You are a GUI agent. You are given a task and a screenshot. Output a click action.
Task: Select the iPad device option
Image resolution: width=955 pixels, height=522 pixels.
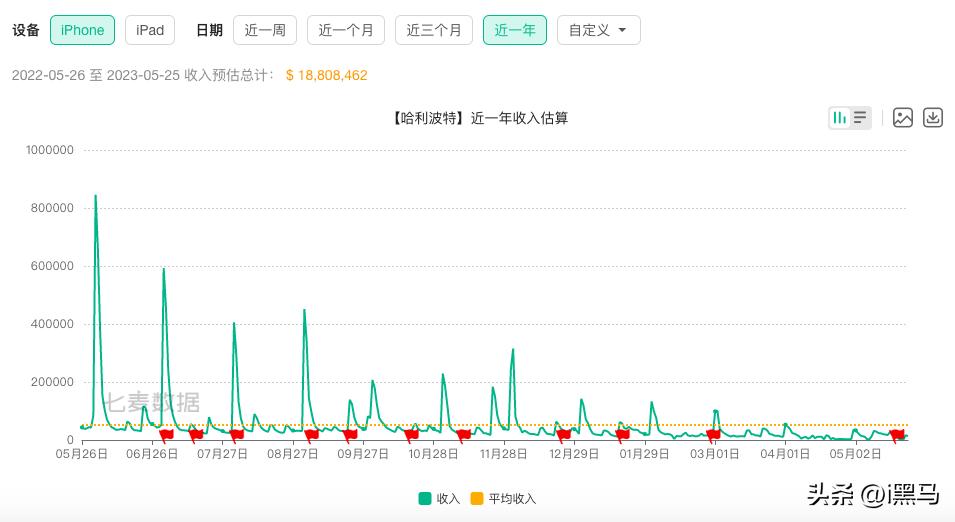click(x=150, y=30)
